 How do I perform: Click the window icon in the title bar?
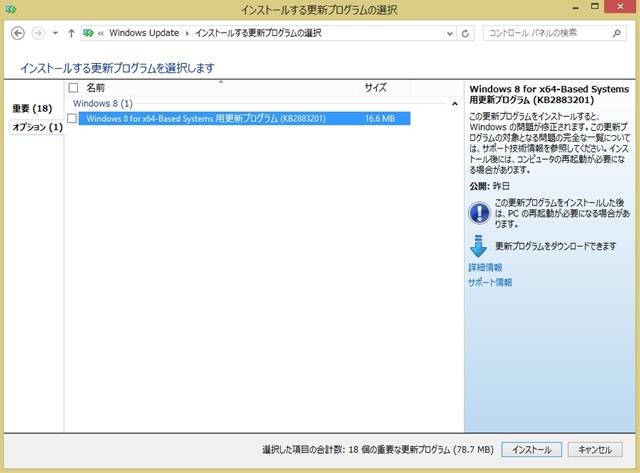click(11, 9)
